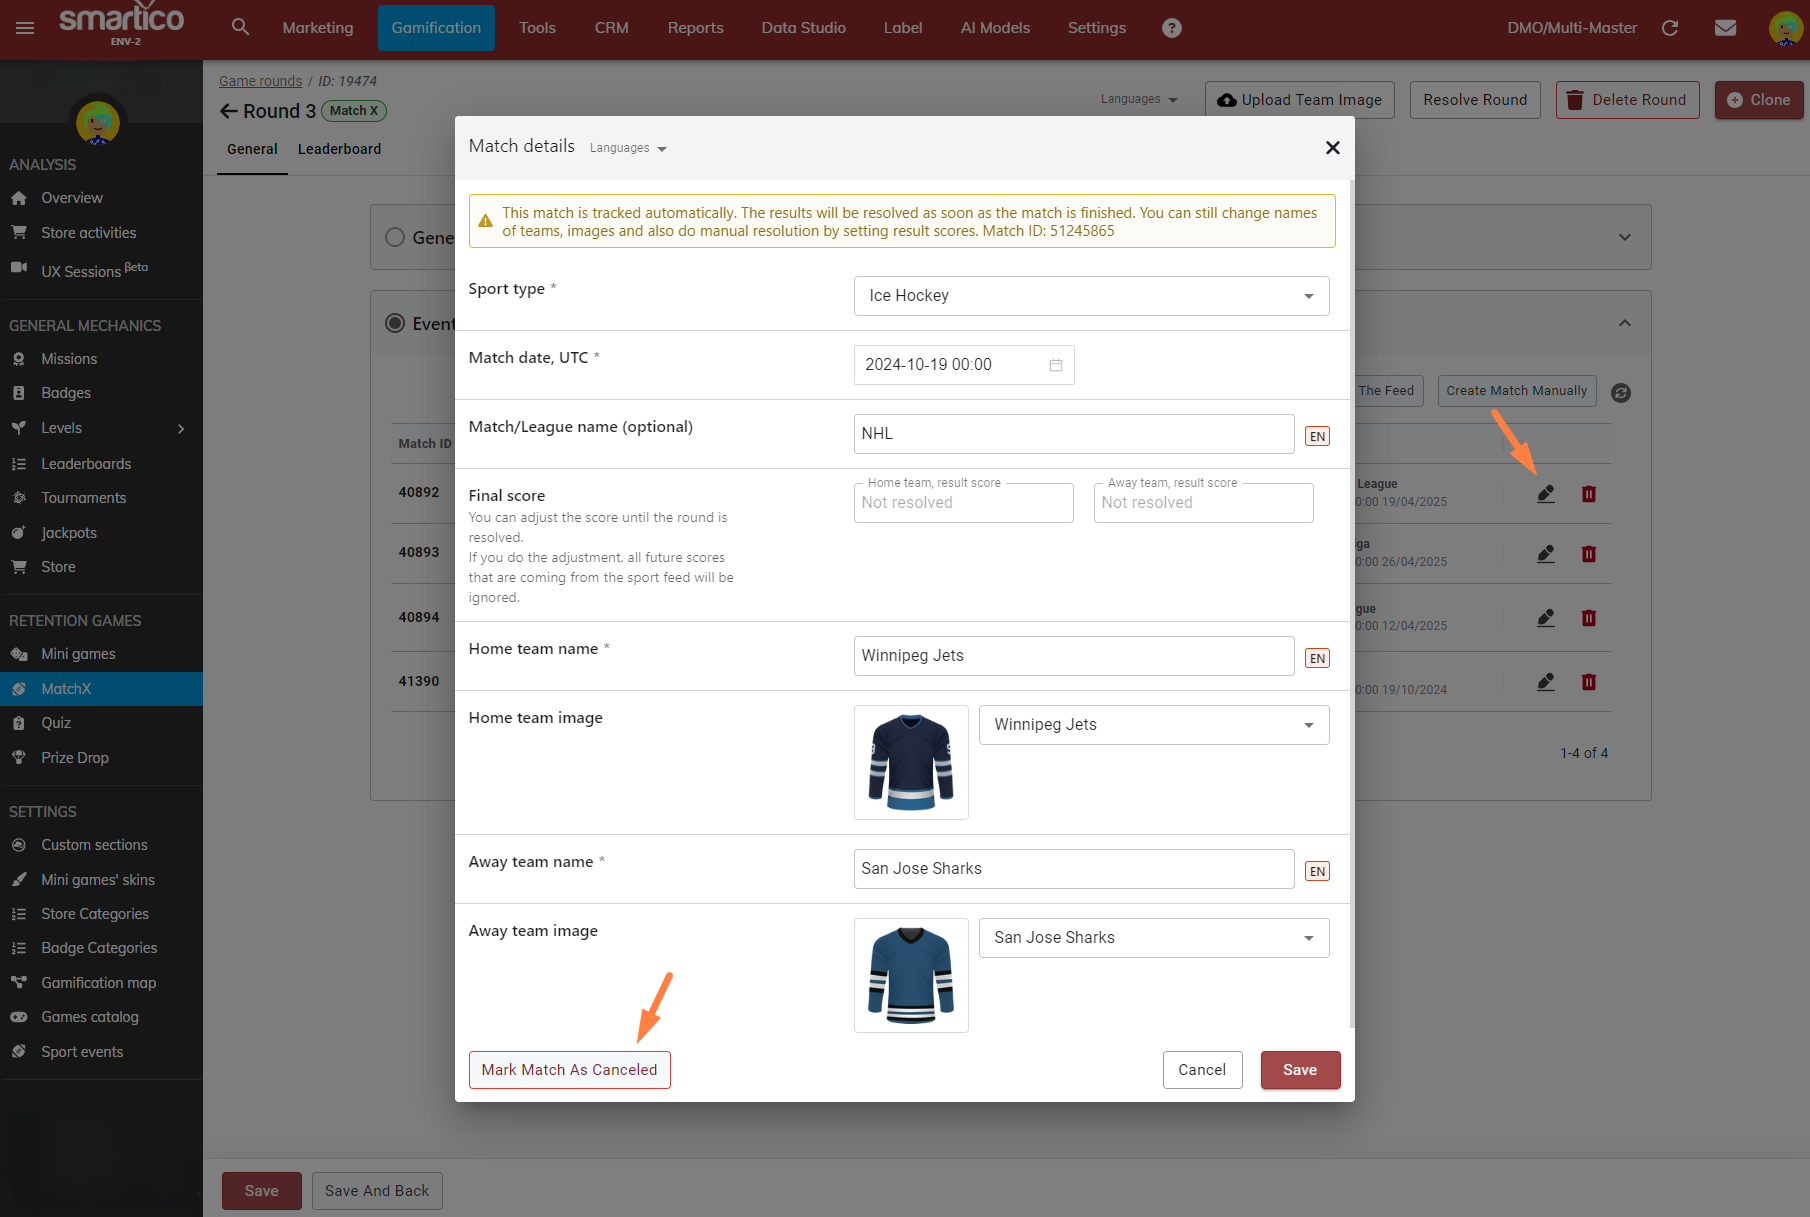Open the Reports menu
Viewport: 1810px width, 1217px height.
click(x=695, y=28)
